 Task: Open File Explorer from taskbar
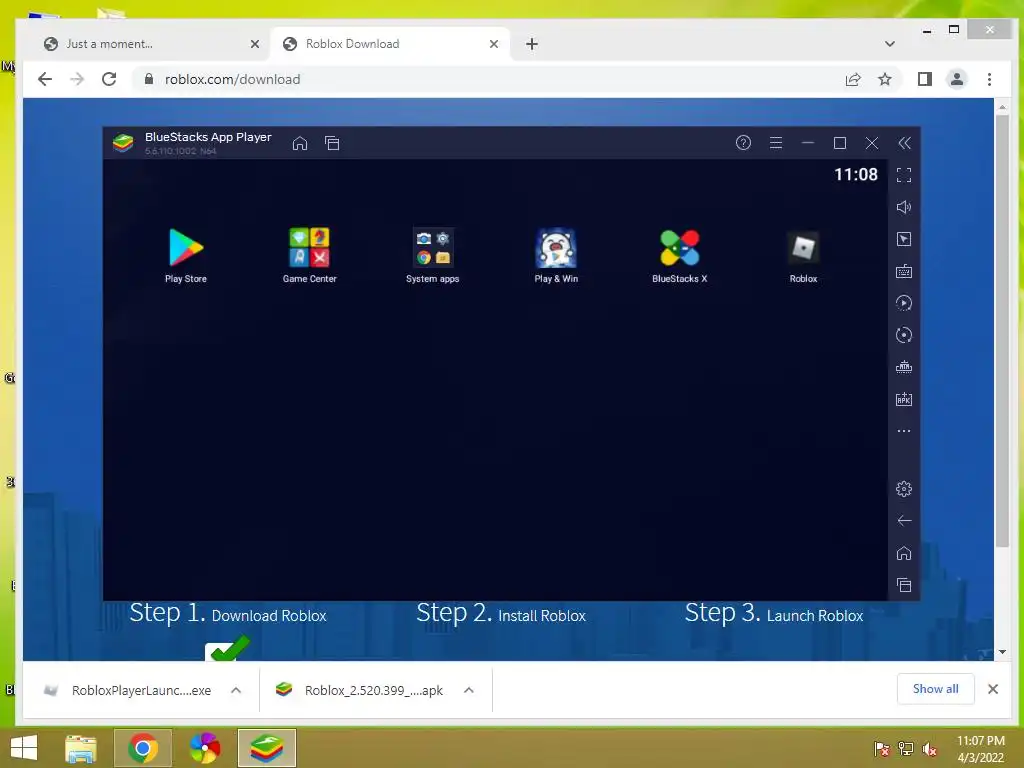[81, 748]
